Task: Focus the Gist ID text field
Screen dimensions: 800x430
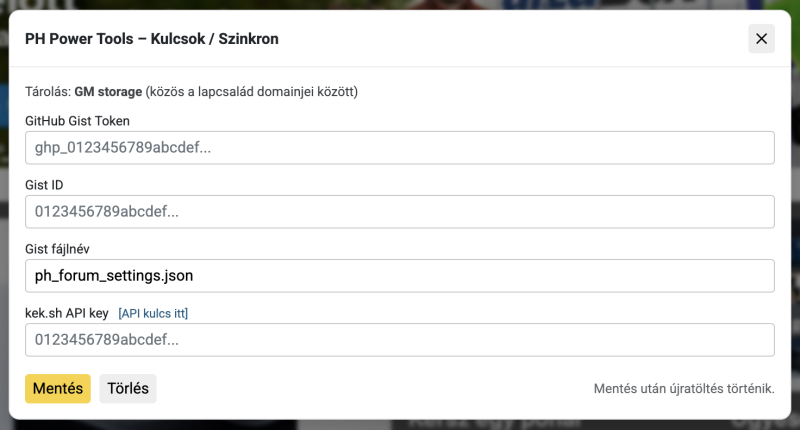Action: tap(400, 212)
